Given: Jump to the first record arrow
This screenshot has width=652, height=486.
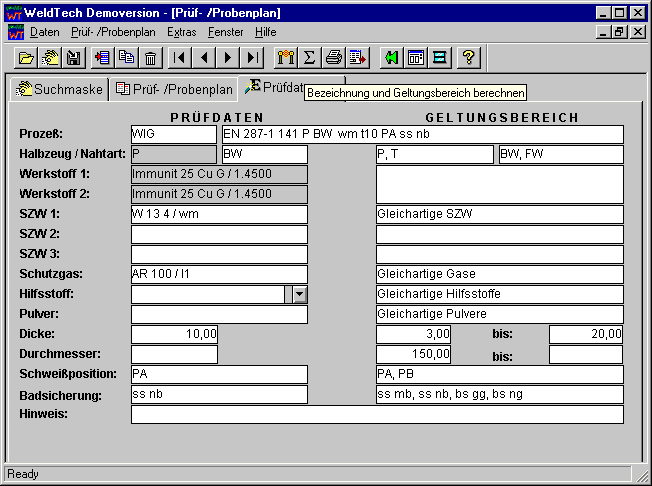Looking at the screenshot, I should pos(182,57).
